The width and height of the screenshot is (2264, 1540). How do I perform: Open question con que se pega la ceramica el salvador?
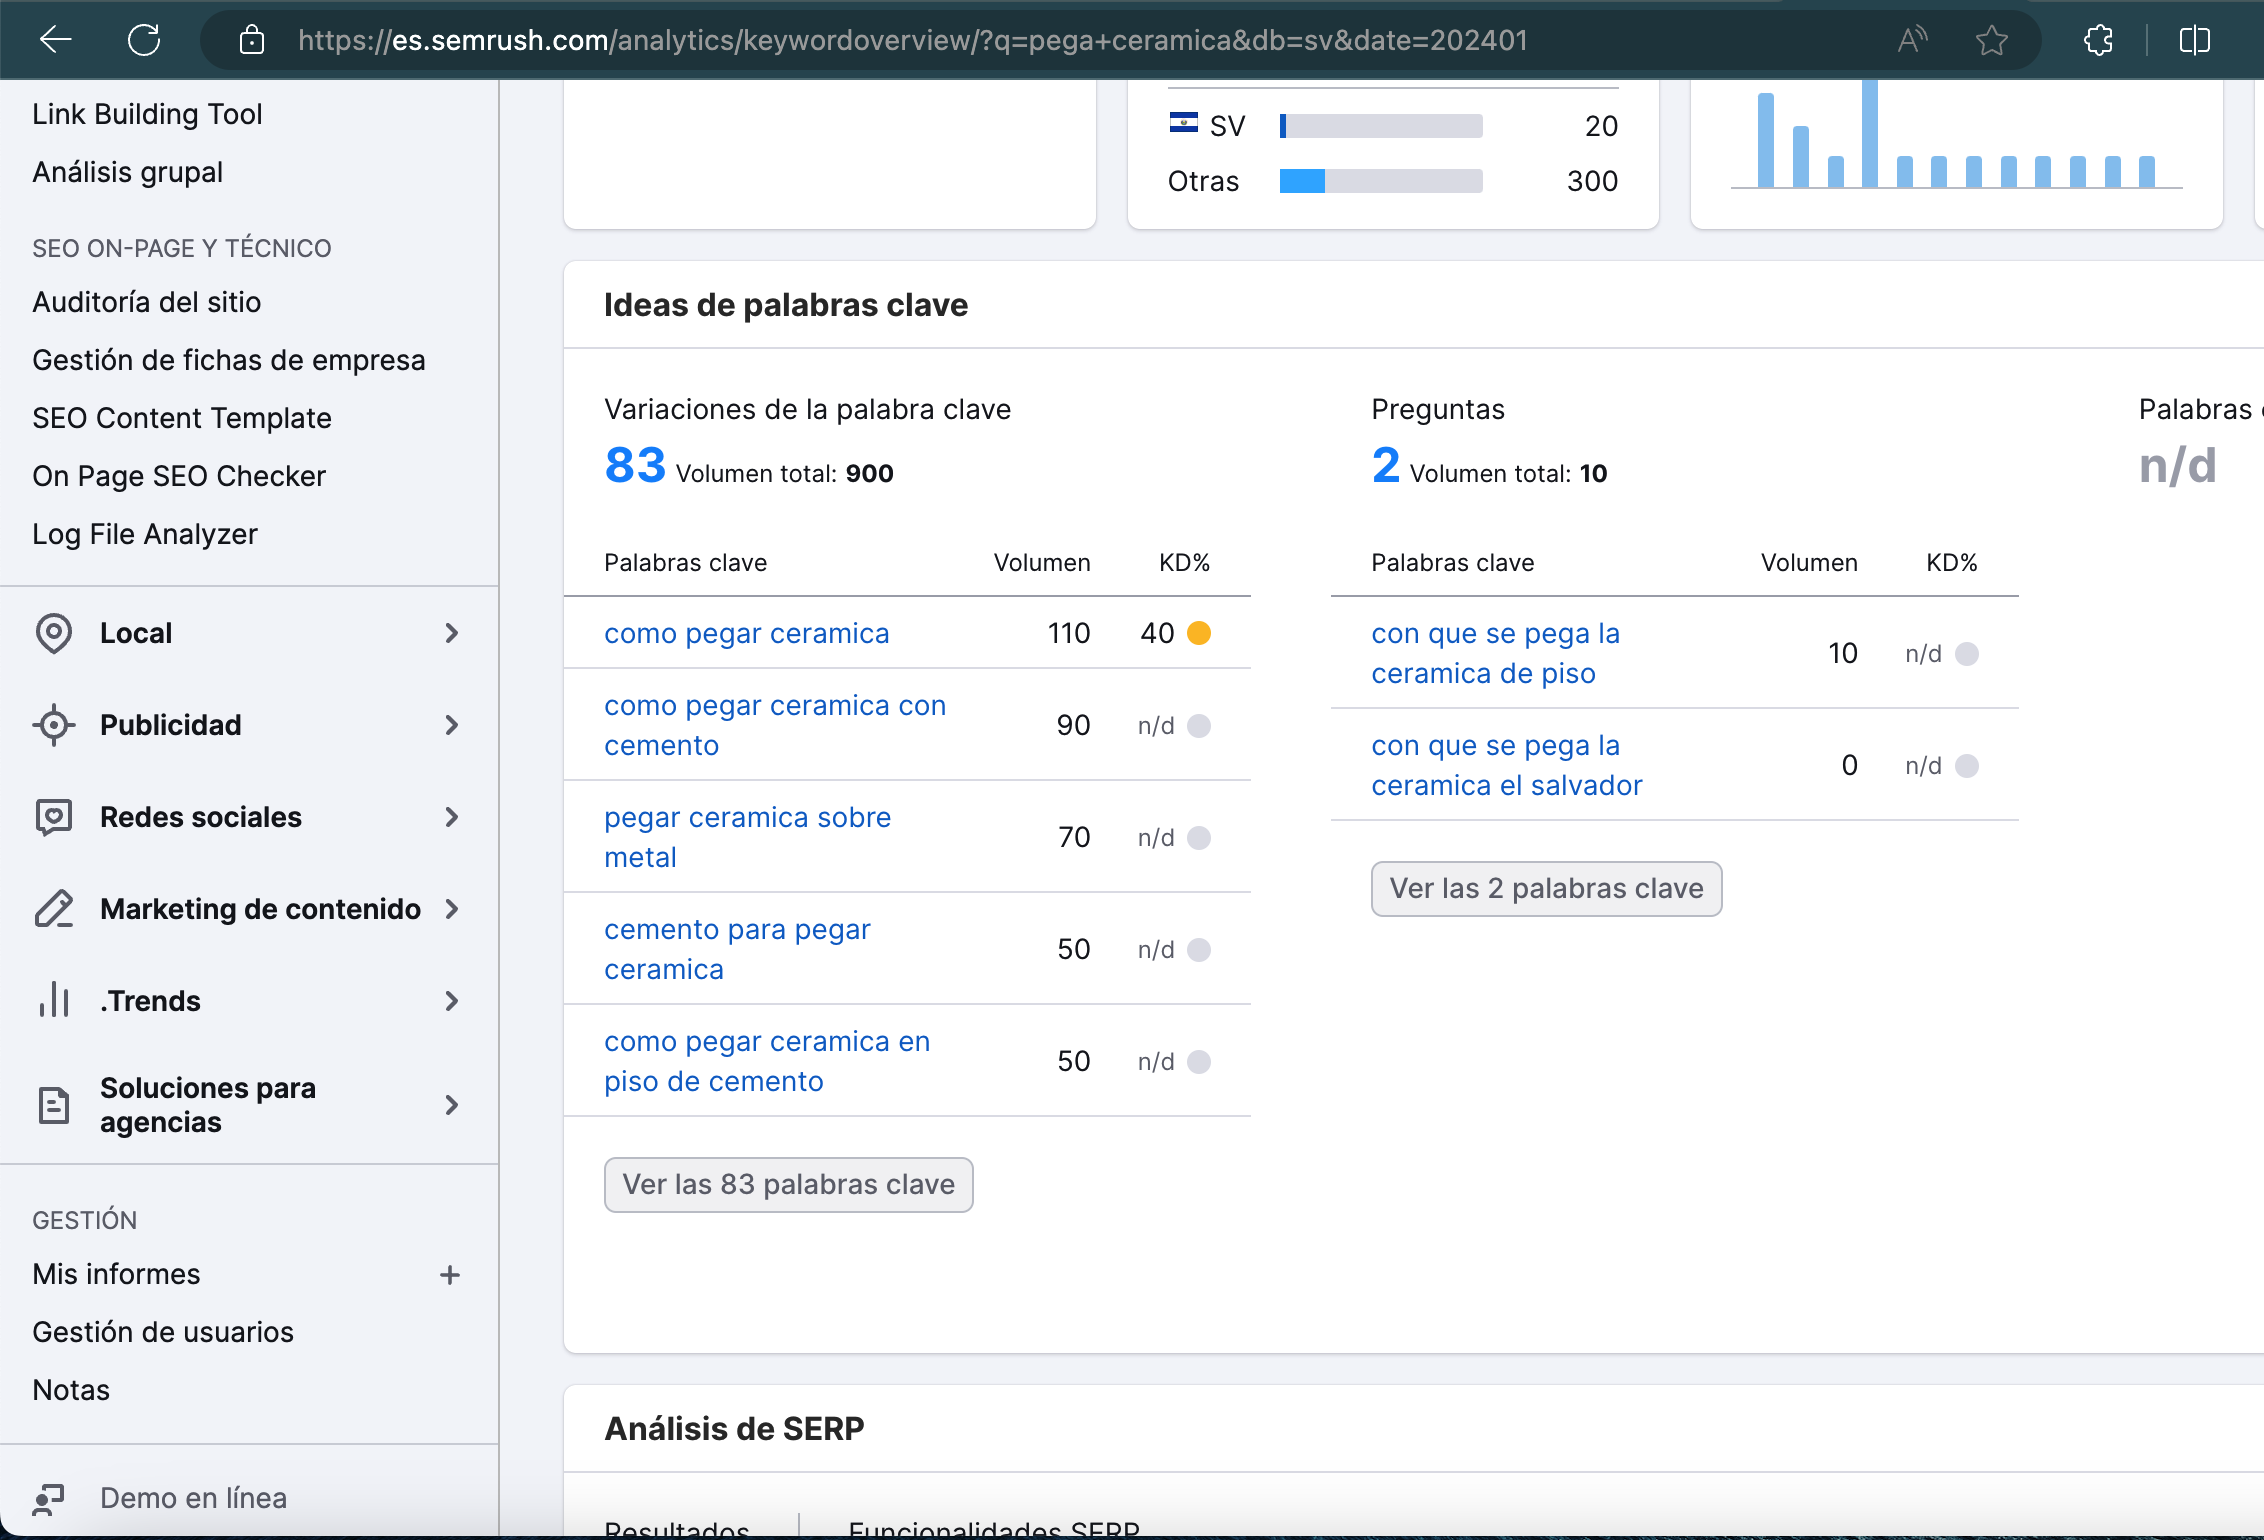1506,765
